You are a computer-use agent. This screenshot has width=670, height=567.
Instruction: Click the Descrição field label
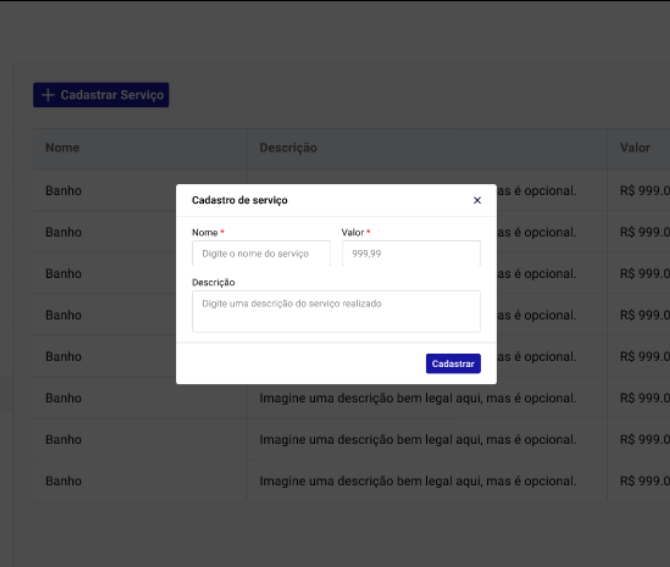coord(213,282)
